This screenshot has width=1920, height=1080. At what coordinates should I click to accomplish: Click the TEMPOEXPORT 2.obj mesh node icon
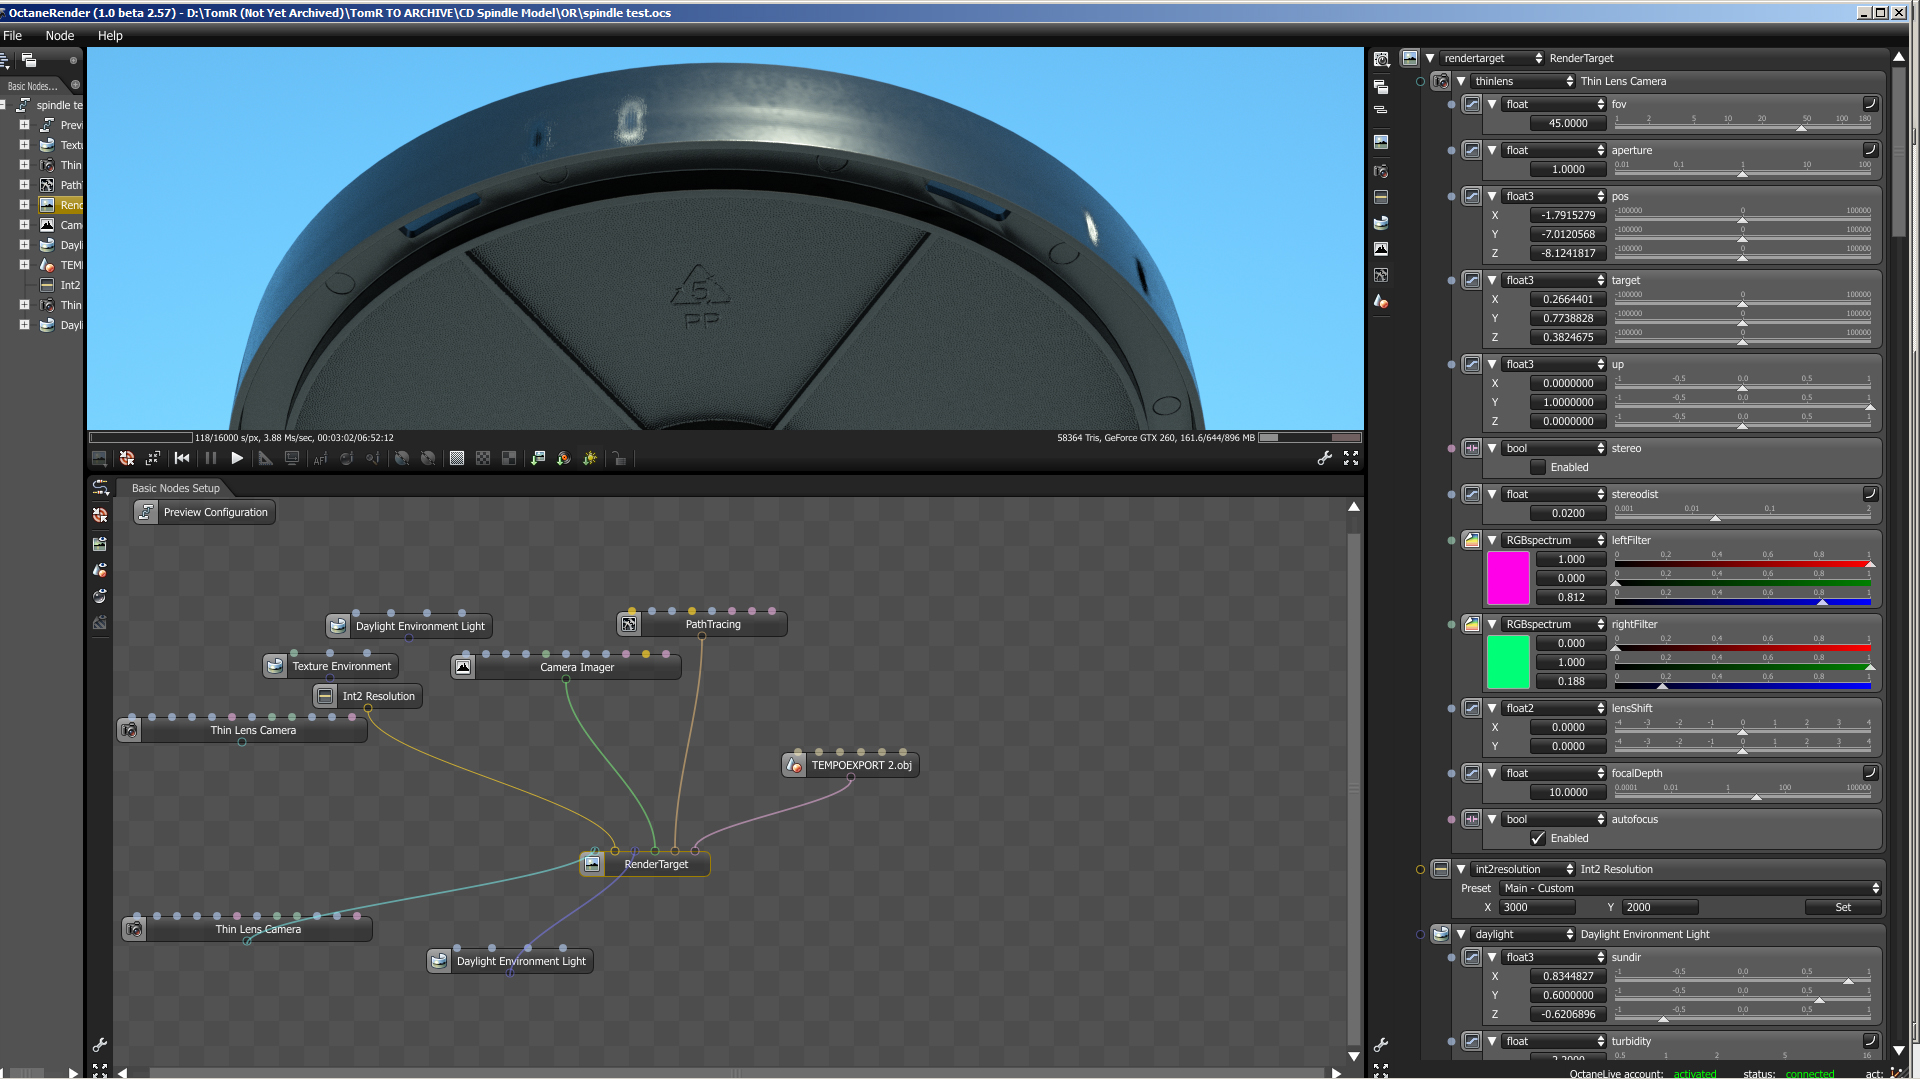794,766
